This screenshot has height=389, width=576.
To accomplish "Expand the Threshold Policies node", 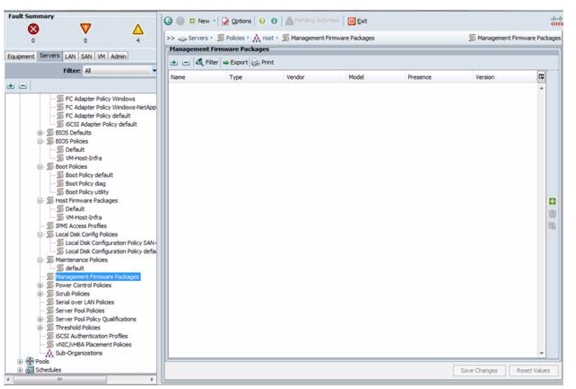I will coord(40,328).
